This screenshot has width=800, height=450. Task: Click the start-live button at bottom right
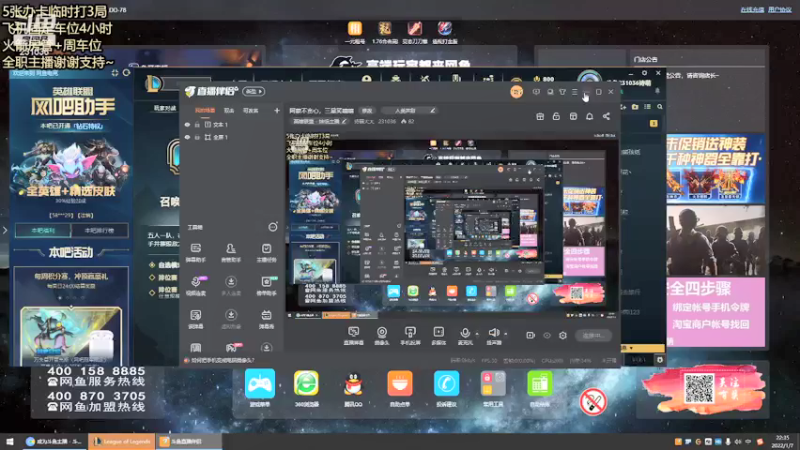[x=593, y=335]
